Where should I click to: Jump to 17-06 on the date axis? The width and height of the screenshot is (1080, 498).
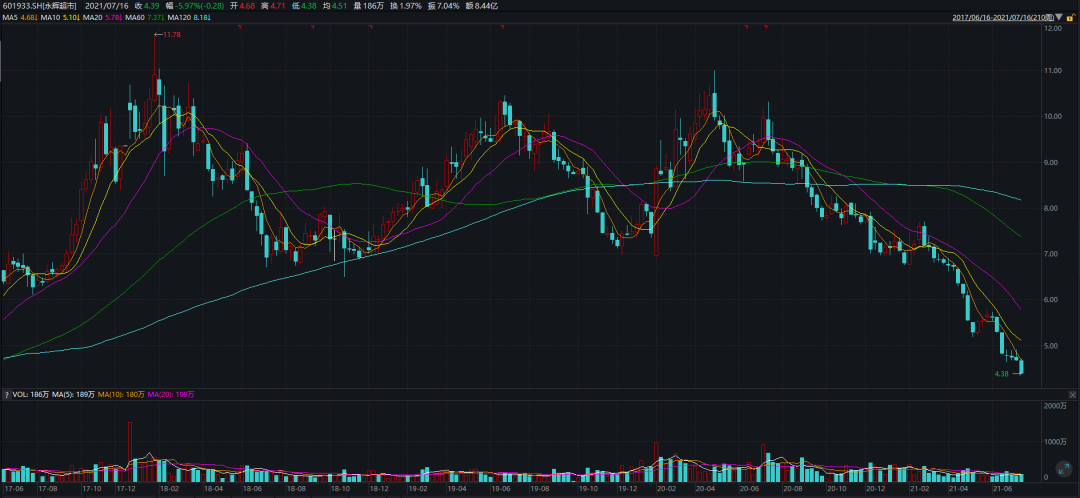[13, 488]
